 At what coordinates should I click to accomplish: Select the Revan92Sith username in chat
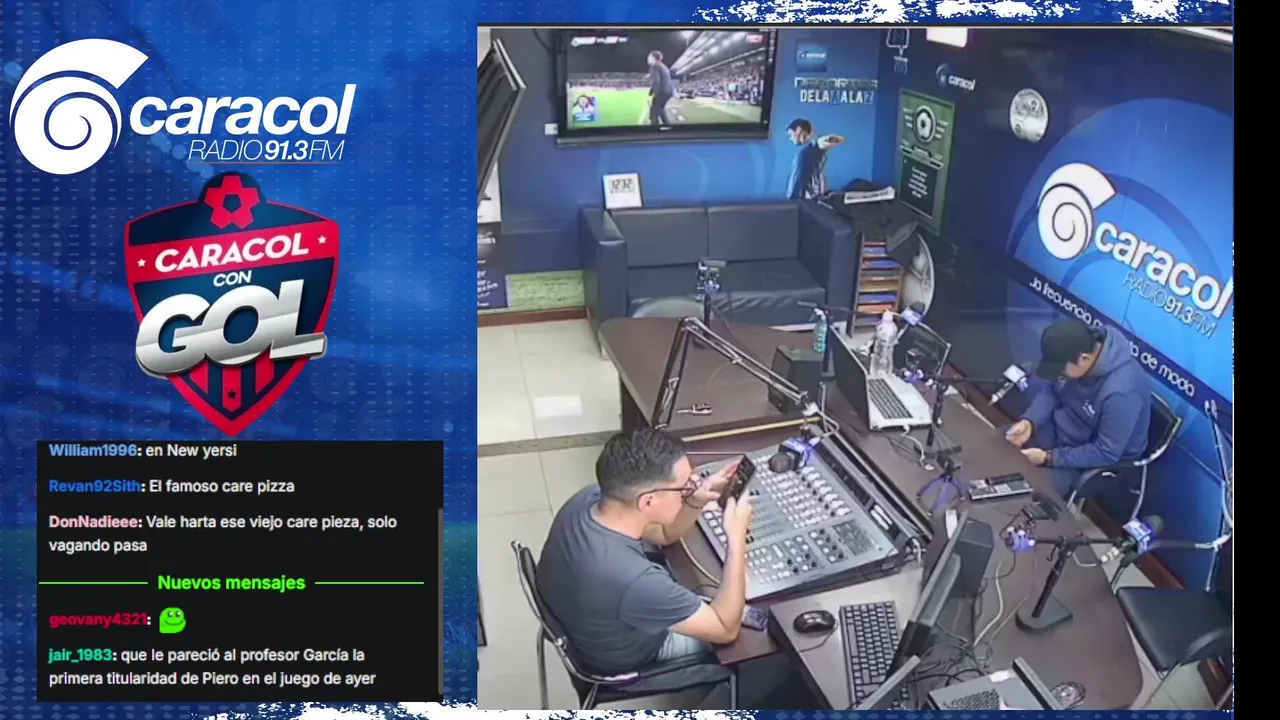(95, 487)
